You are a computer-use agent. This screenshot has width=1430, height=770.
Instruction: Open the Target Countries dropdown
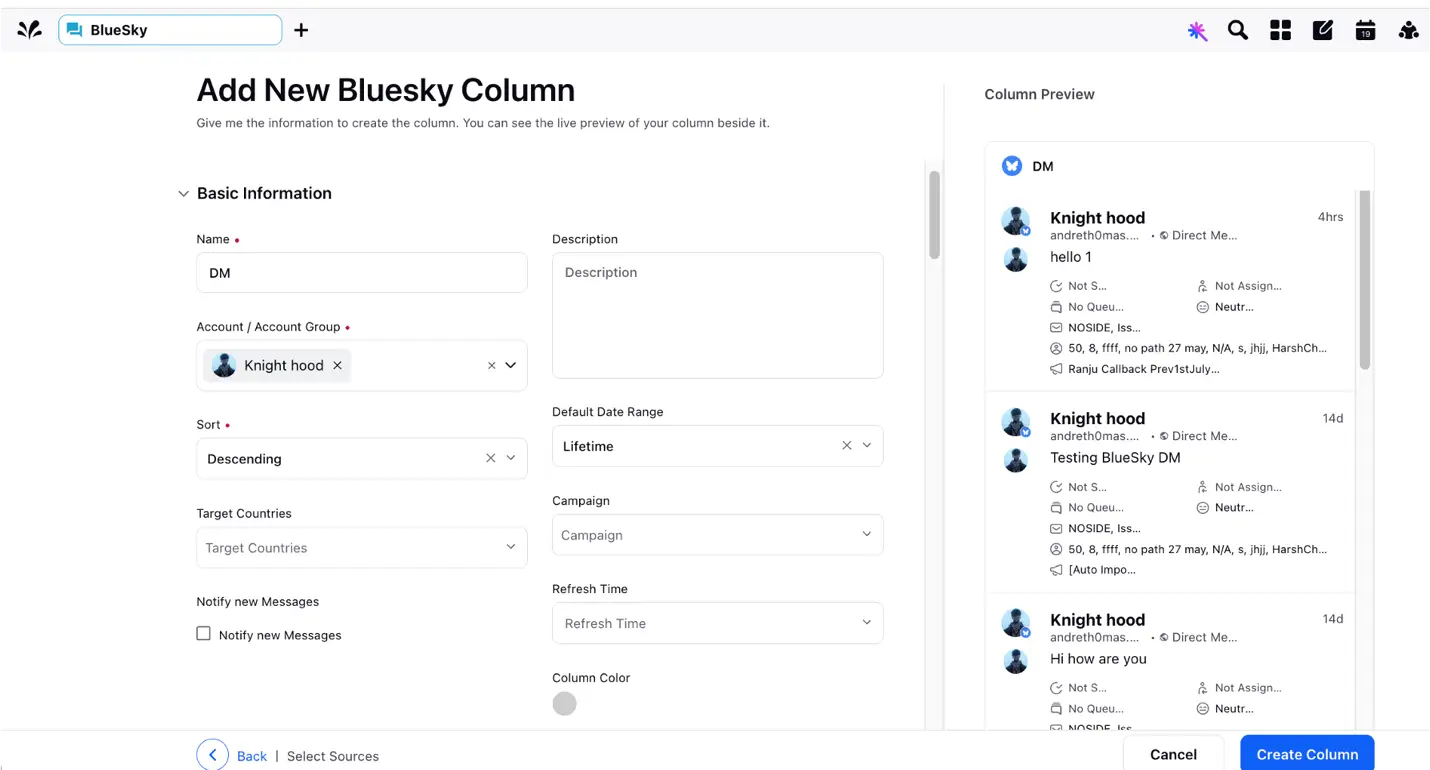(x=362, y=548)
